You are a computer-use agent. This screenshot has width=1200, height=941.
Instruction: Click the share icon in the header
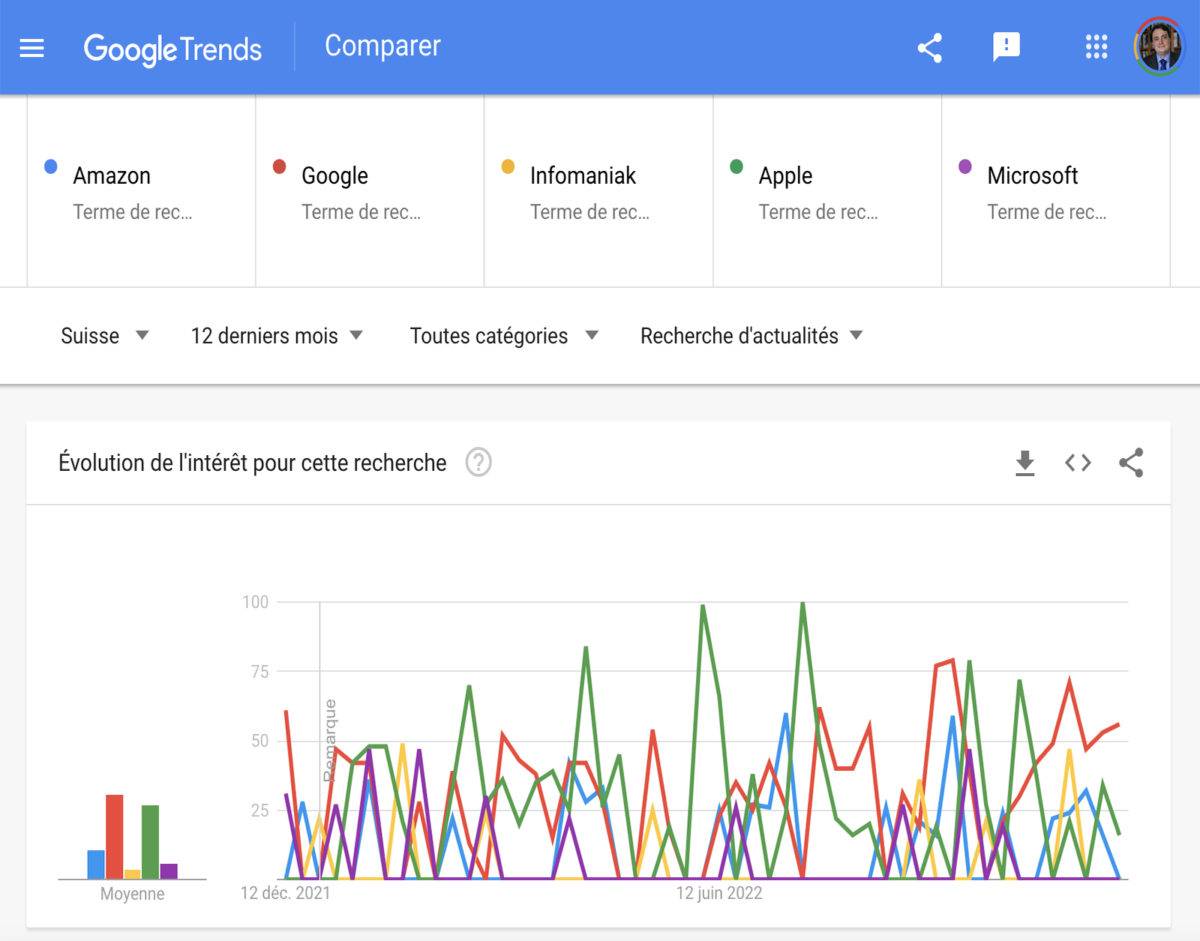coord(930,47)
